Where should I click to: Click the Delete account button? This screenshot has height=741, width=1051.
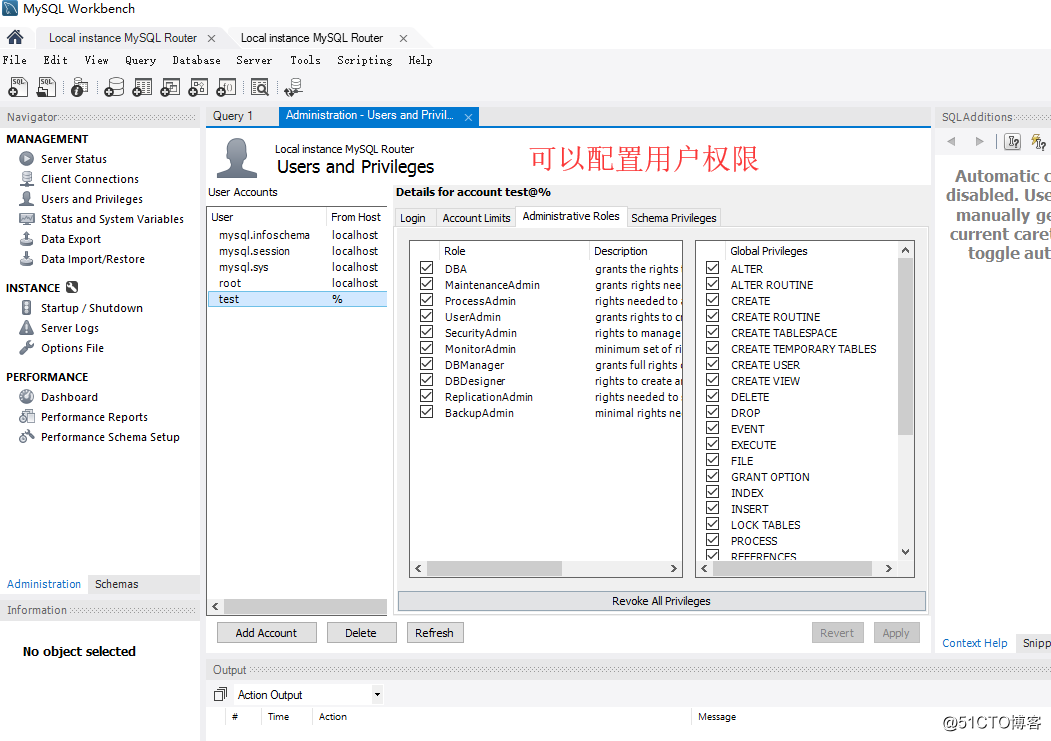tap(361, 632)
